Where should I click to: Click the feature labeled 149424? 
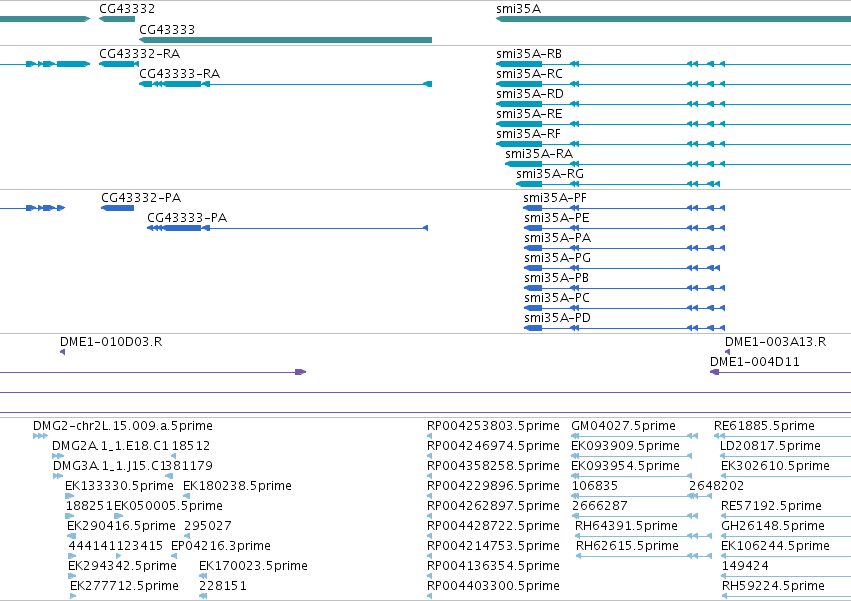745,566
